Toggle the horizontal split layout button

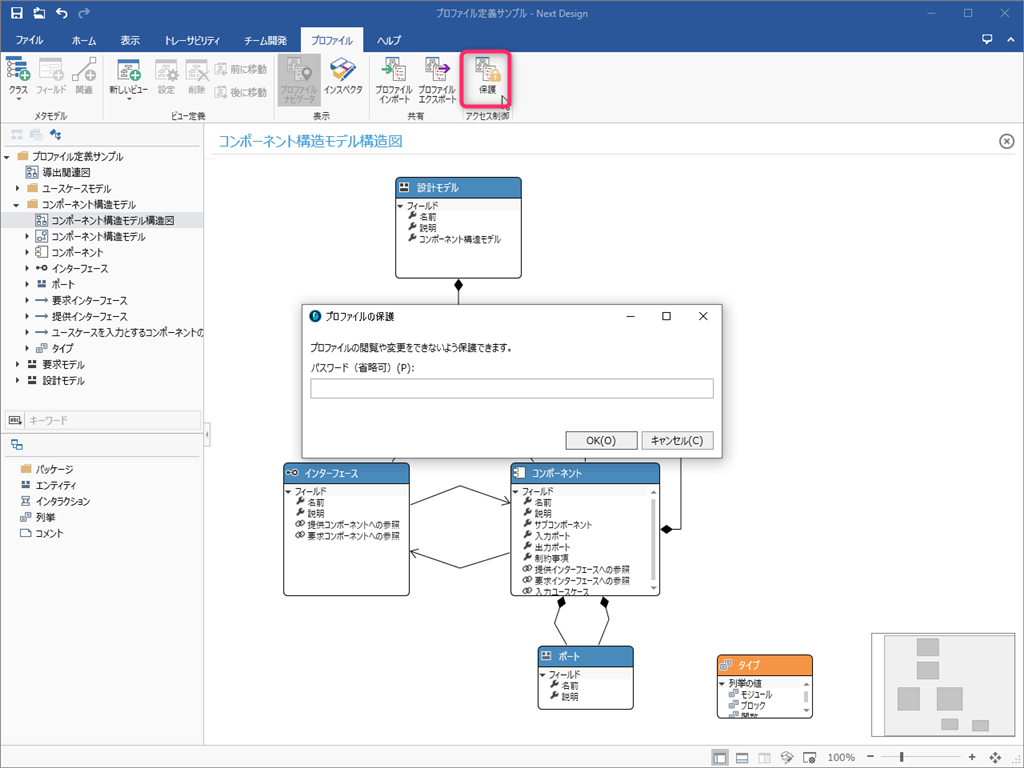(x=742, y=757)
